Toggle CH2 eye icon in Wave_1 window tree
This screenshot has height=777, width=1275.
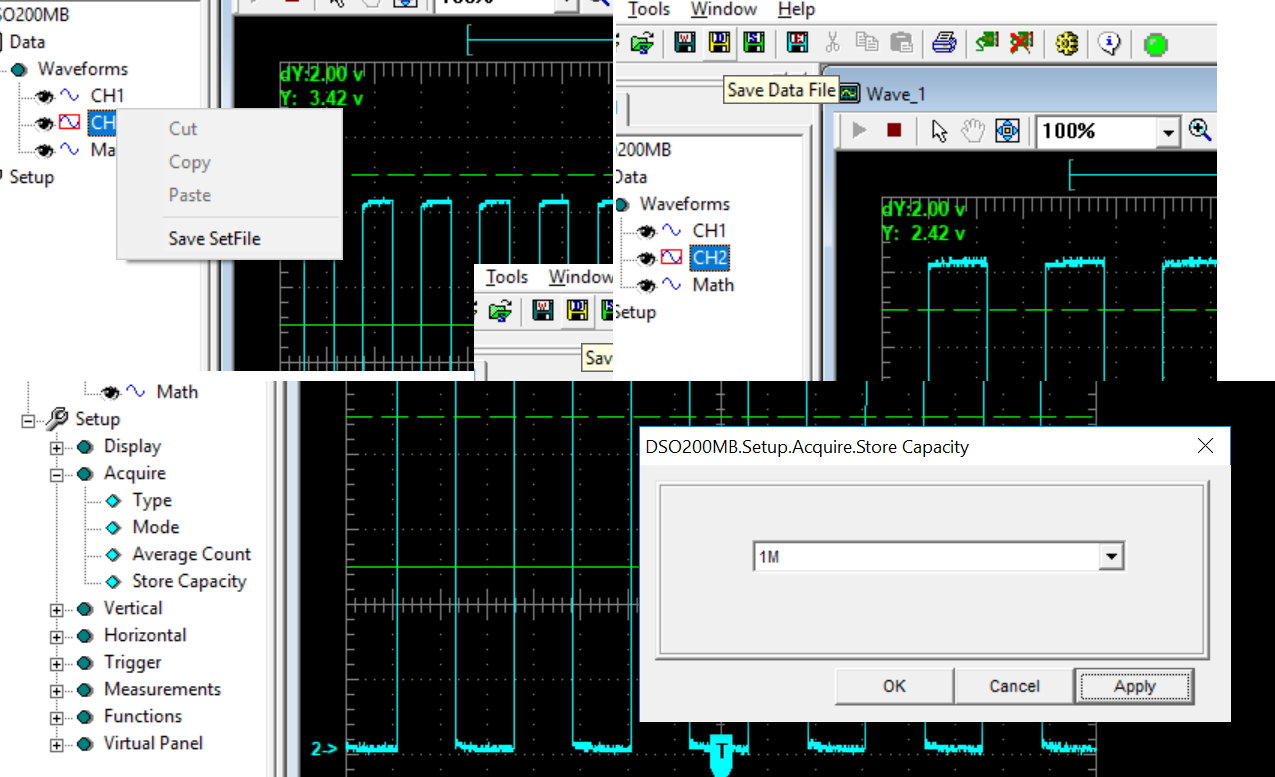pos(647,258)
